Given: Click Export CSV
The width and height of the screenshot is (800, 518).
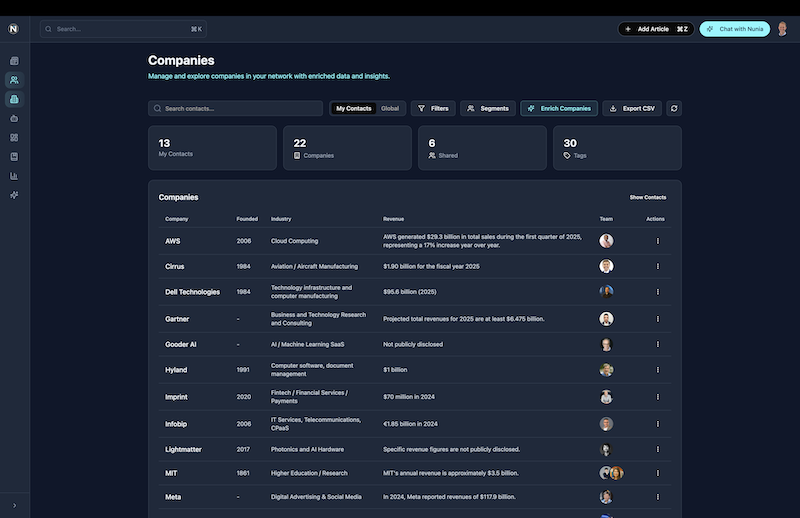Looking at the screenshot, I should [632, 108].
